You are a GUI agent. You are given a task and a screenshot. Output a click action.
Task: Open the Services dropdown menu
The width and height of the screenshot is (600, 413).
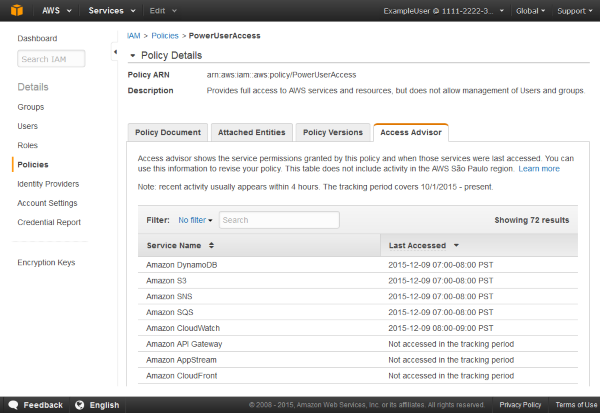[x=112, y=11]
